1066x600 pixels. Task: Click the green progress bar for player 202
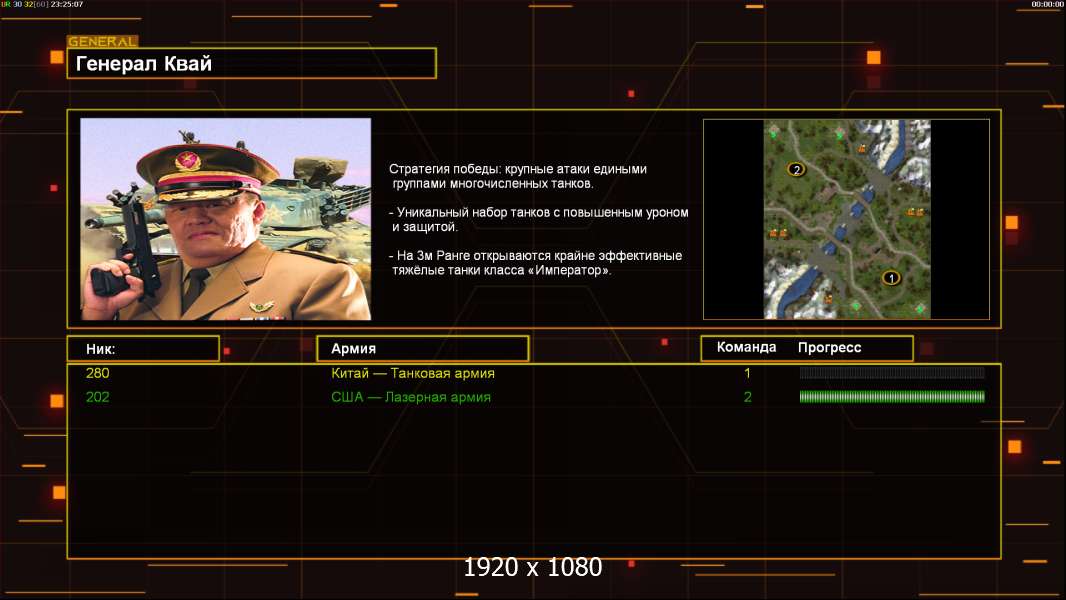click(892, 397)
